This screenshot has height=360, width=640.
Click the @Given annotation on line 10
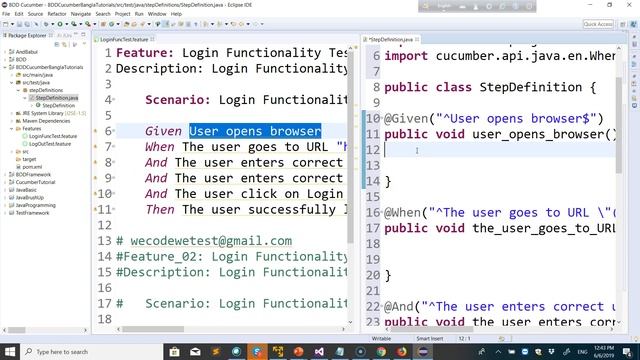pyautogui.click(x=406, y=119)
